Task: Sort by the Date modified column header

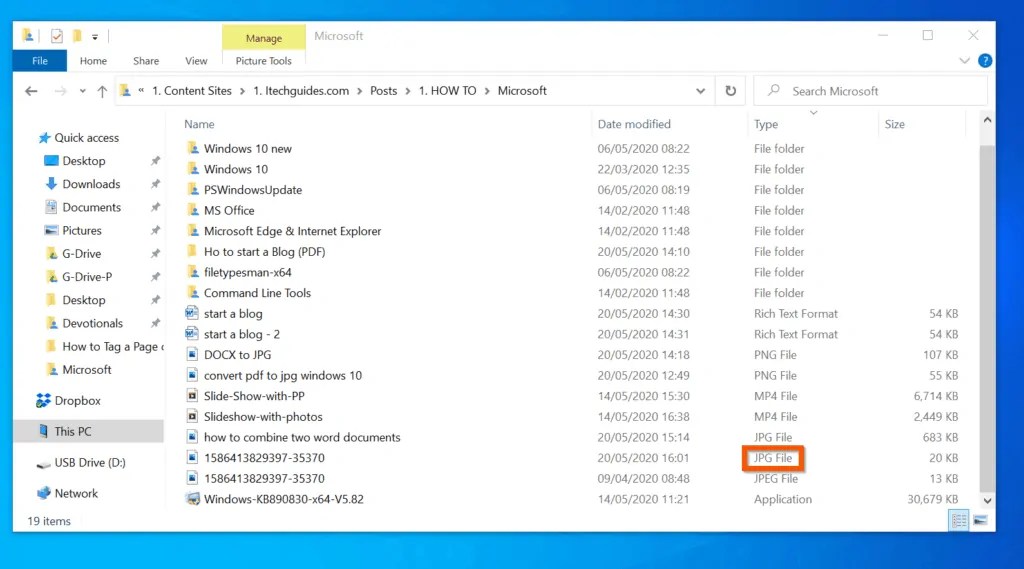Action: 633,124
